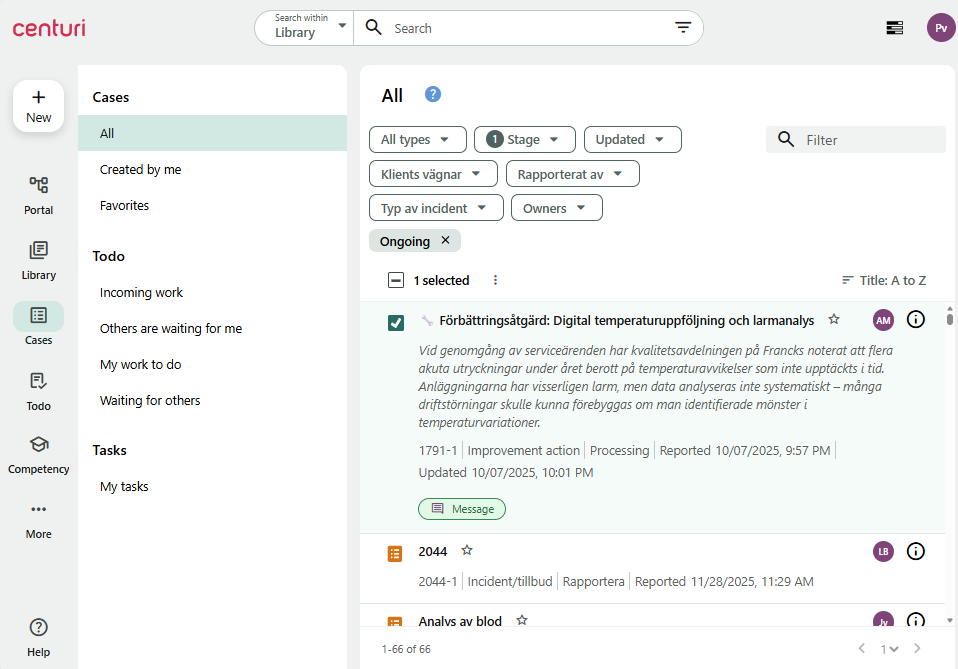The height and width of the screenshot is (669, 958).
Task: Toggle the favorite star on case 2044
Action: click(466, 549)
